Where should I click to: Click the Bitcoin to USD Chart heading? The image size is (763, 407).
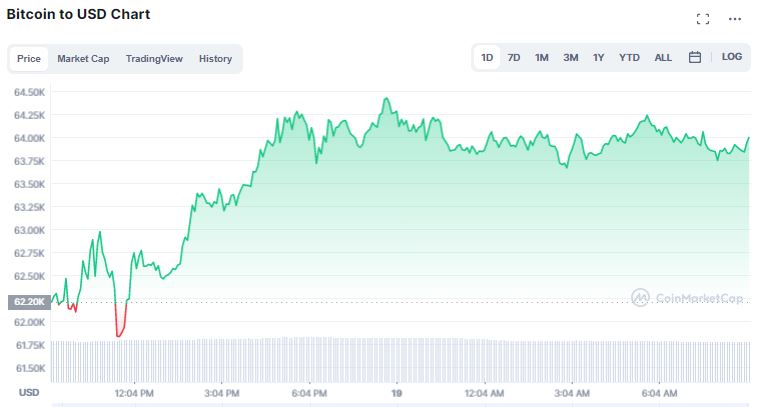[78, 14]
